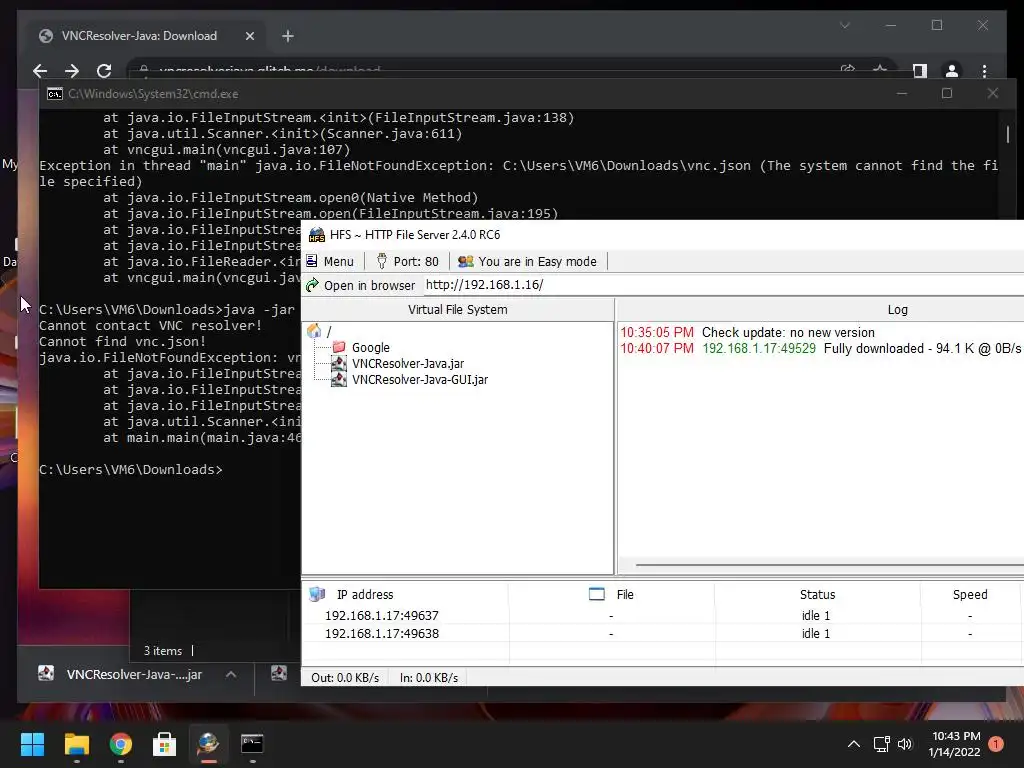Open the HFS Menu button
The image size is (1024, 768).
click(330, 261)
